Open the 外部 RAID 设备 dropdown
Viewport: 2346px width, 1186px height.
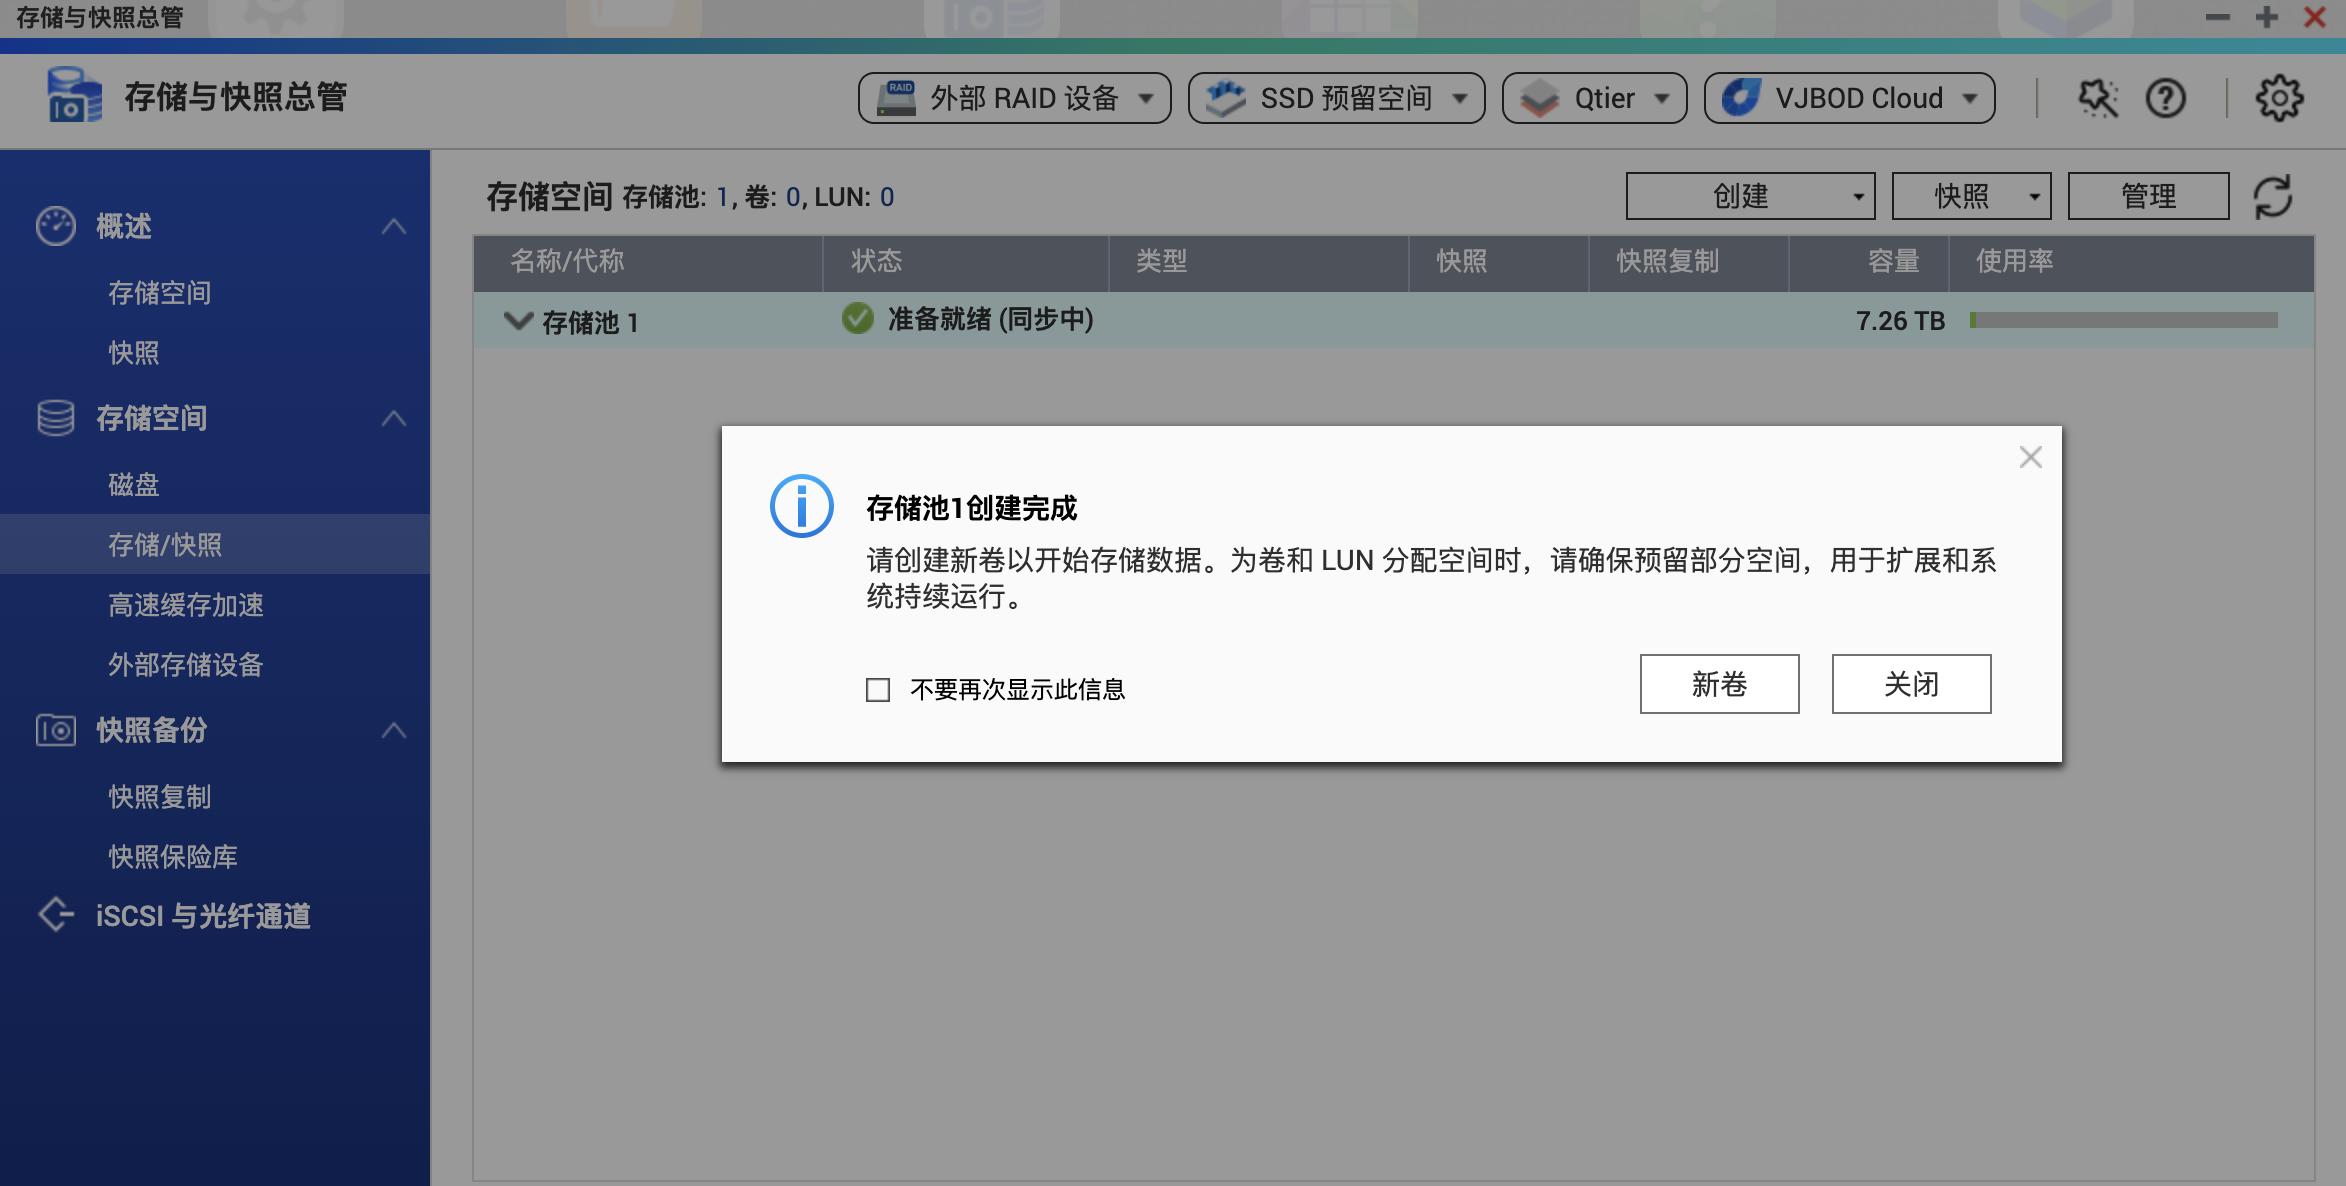(1015, 98)
